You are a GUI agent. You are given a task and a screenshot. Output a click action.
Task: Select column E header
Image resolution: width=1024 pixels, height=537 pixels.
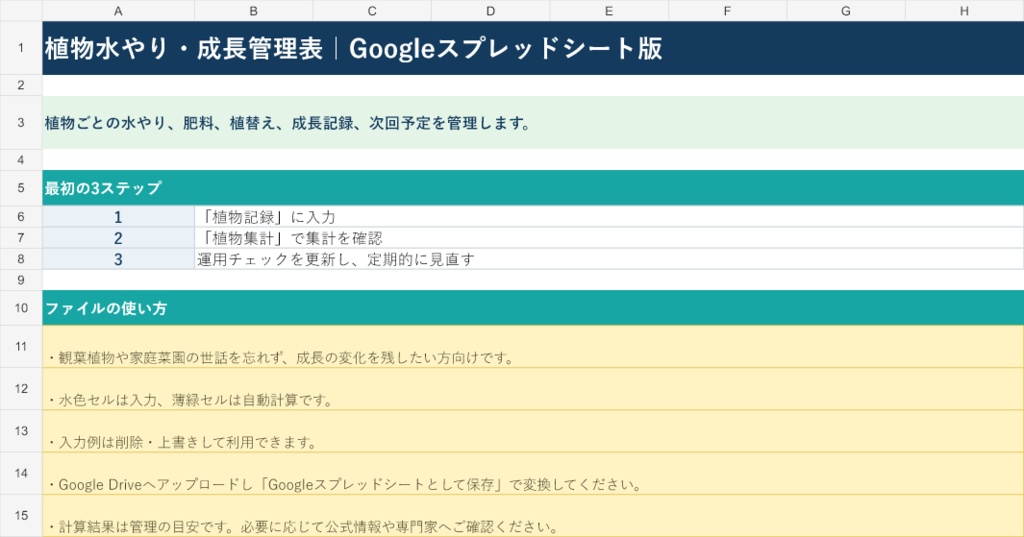click(609, 10)
